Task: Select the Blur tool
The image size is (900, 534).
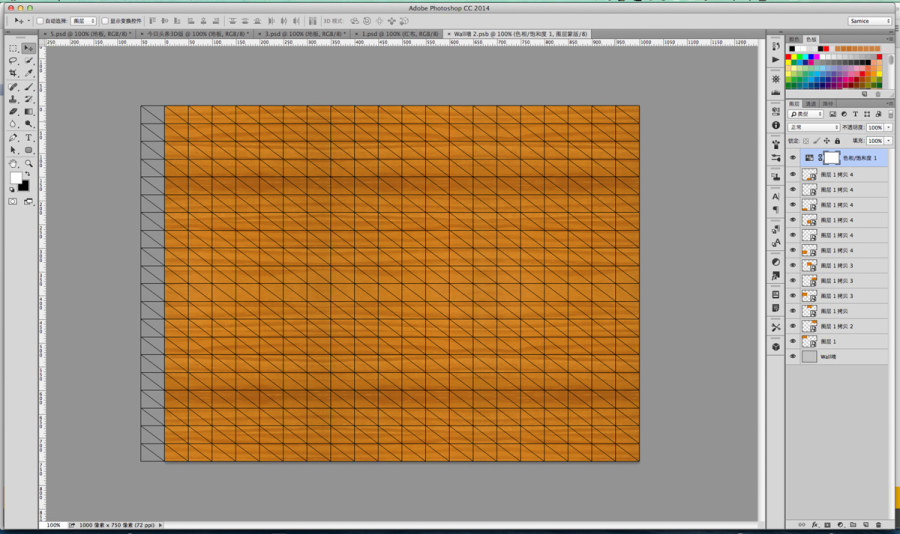Action: [x=13, y=124]
